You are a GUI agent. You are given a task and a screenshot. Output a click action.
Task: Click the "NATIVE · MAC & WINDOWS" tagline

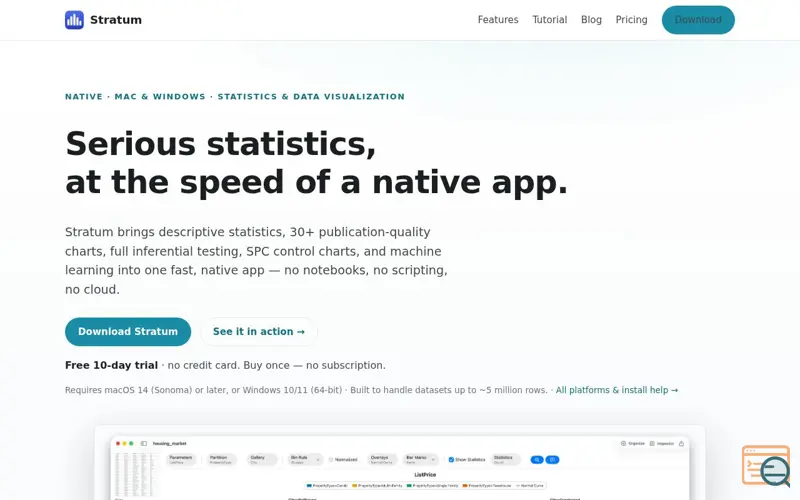click(135, 96)
